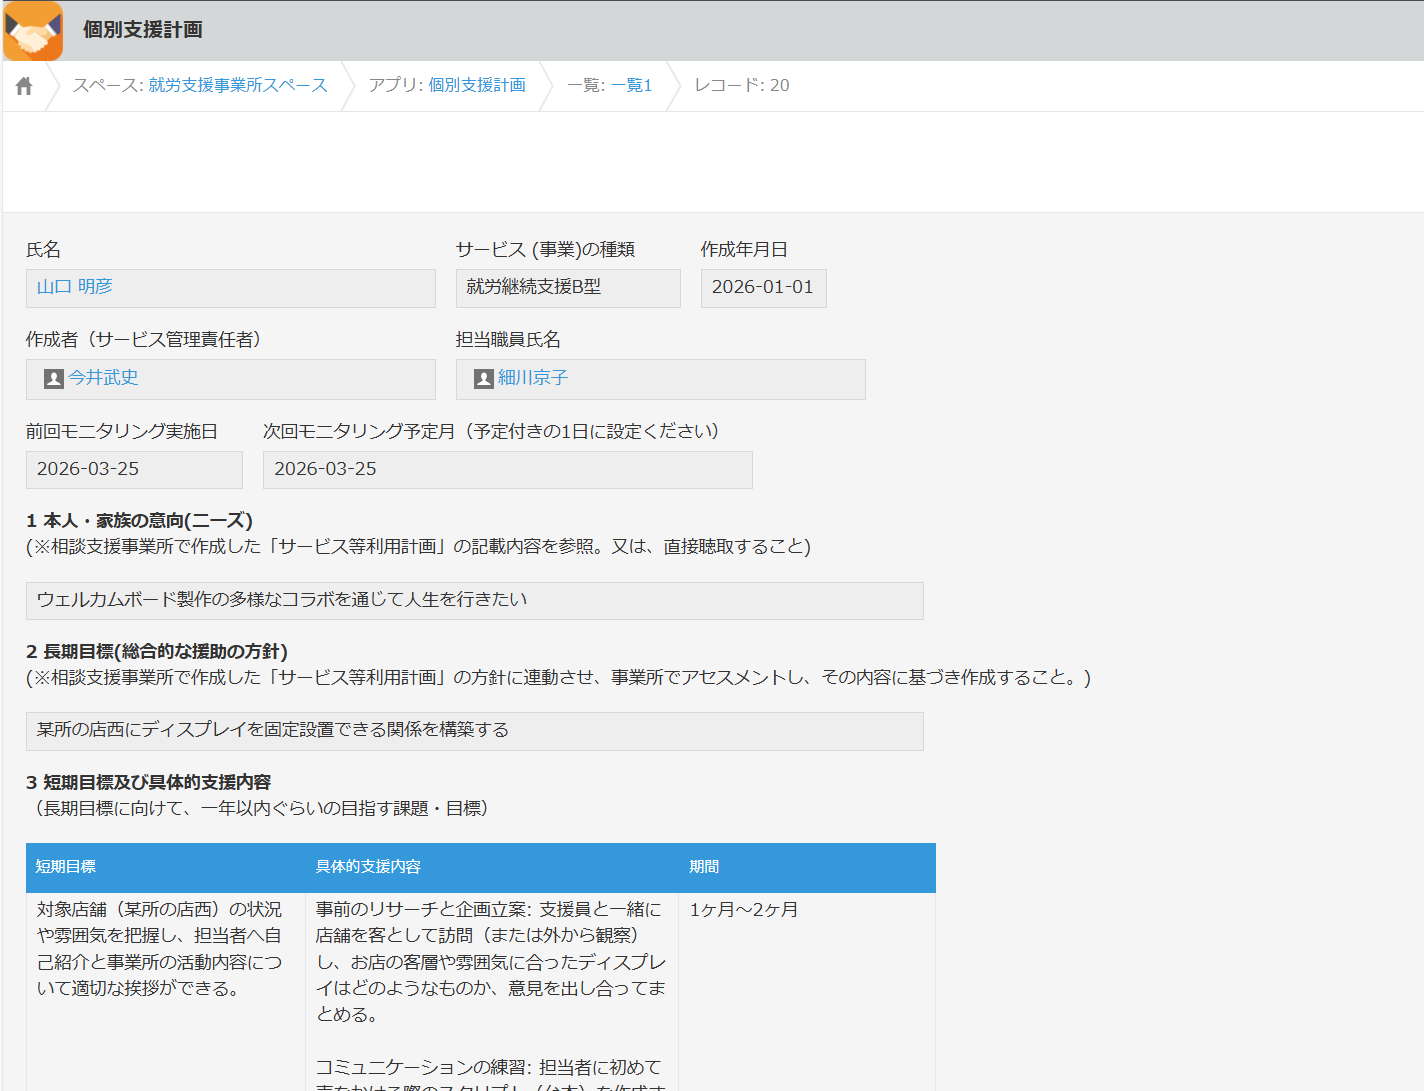
Task: Click the 氏名 field
Action: pyautogui.click(x=230, y=288)
